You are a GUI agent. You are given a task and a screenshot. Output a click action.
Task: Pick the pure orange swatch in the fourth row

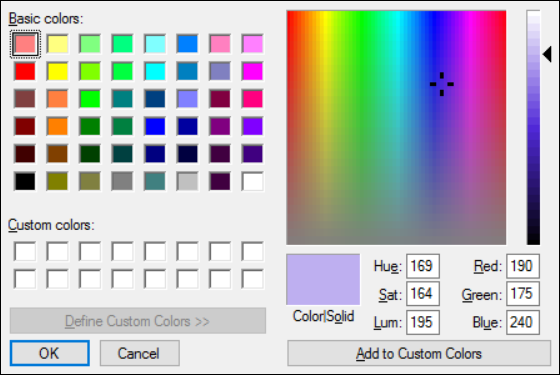[58, 126]
